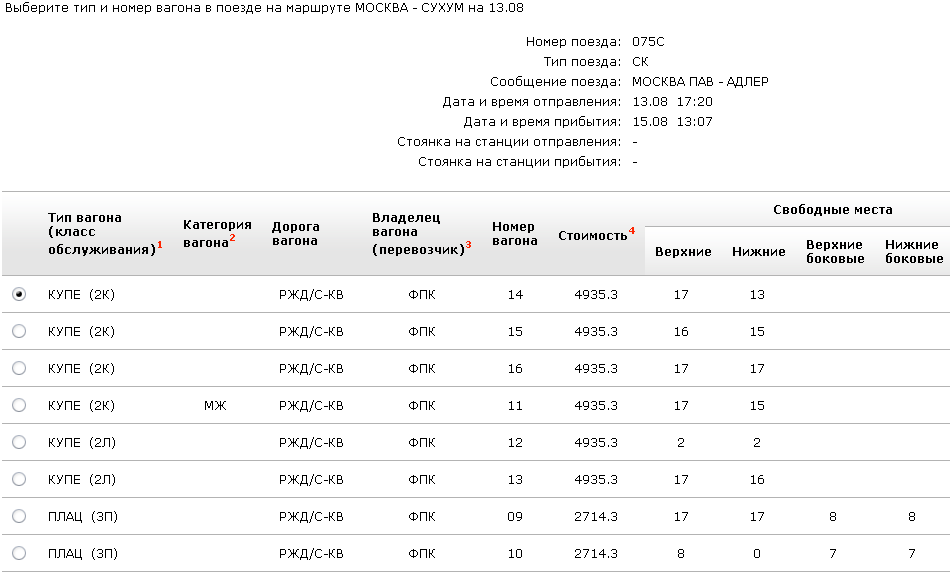Choose ПЛАЦ wagon 09 radio button

pos(18,516)
